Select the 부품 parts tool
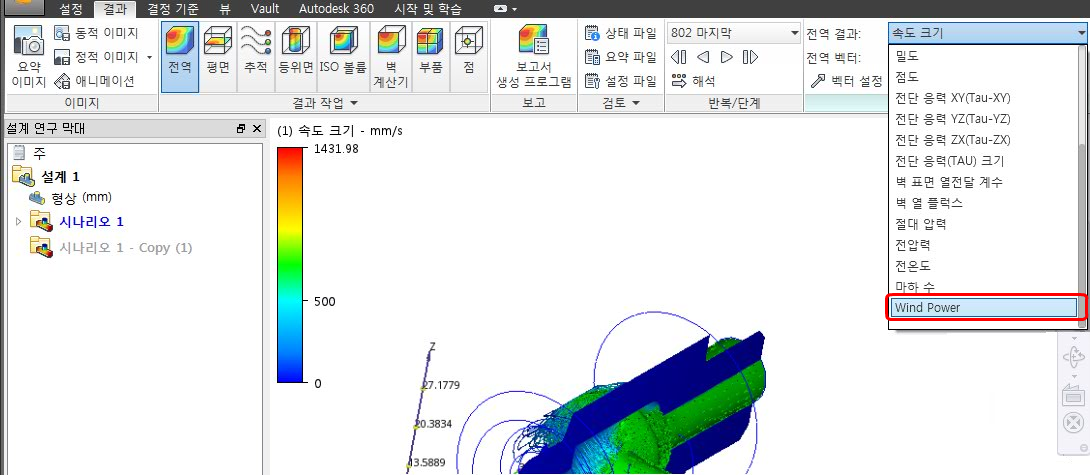The height and width of the screenshot is (476, 1090). 430,56
